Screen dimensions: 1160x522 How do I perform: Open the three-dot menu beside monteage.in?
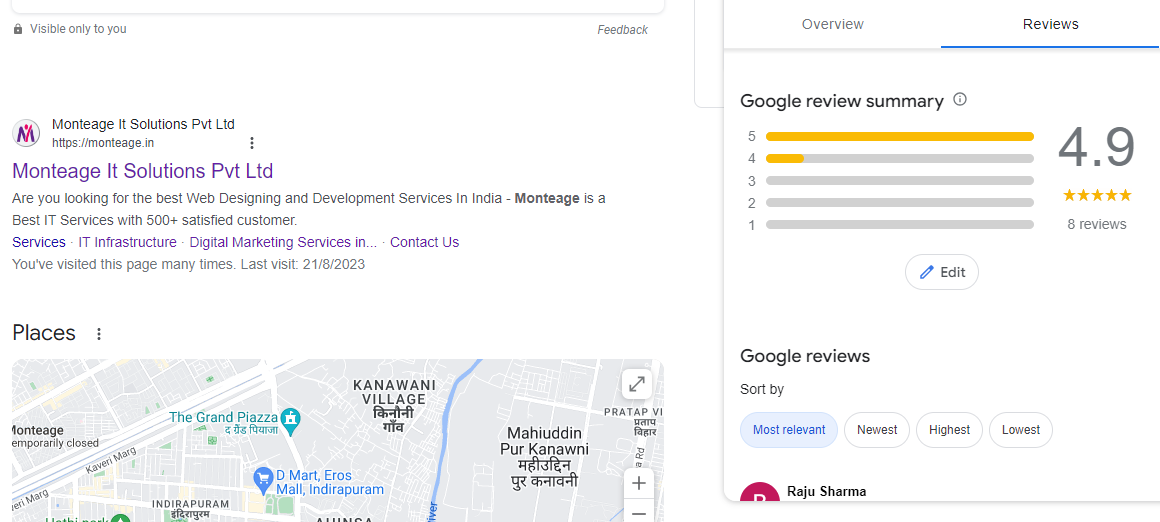coord(252,143)
